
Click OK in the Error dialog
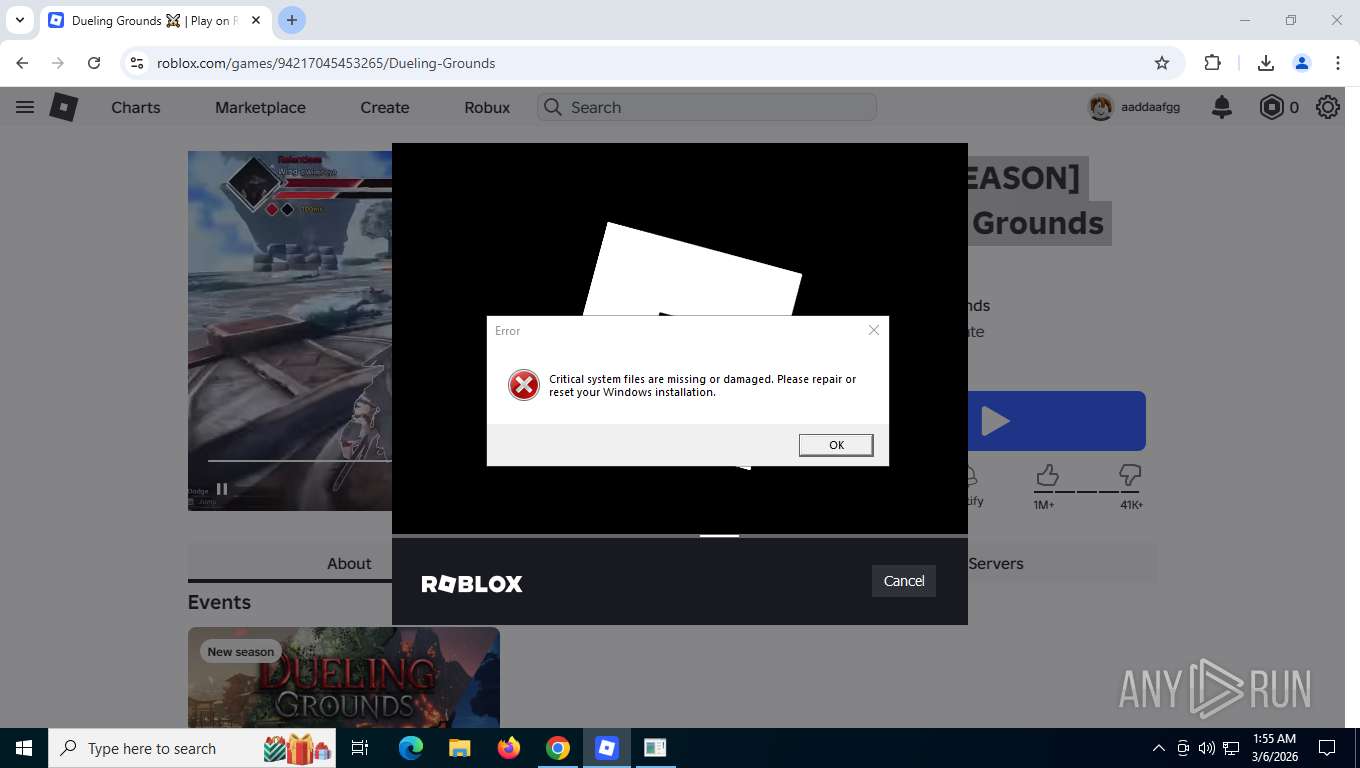(x=836, y=445)
